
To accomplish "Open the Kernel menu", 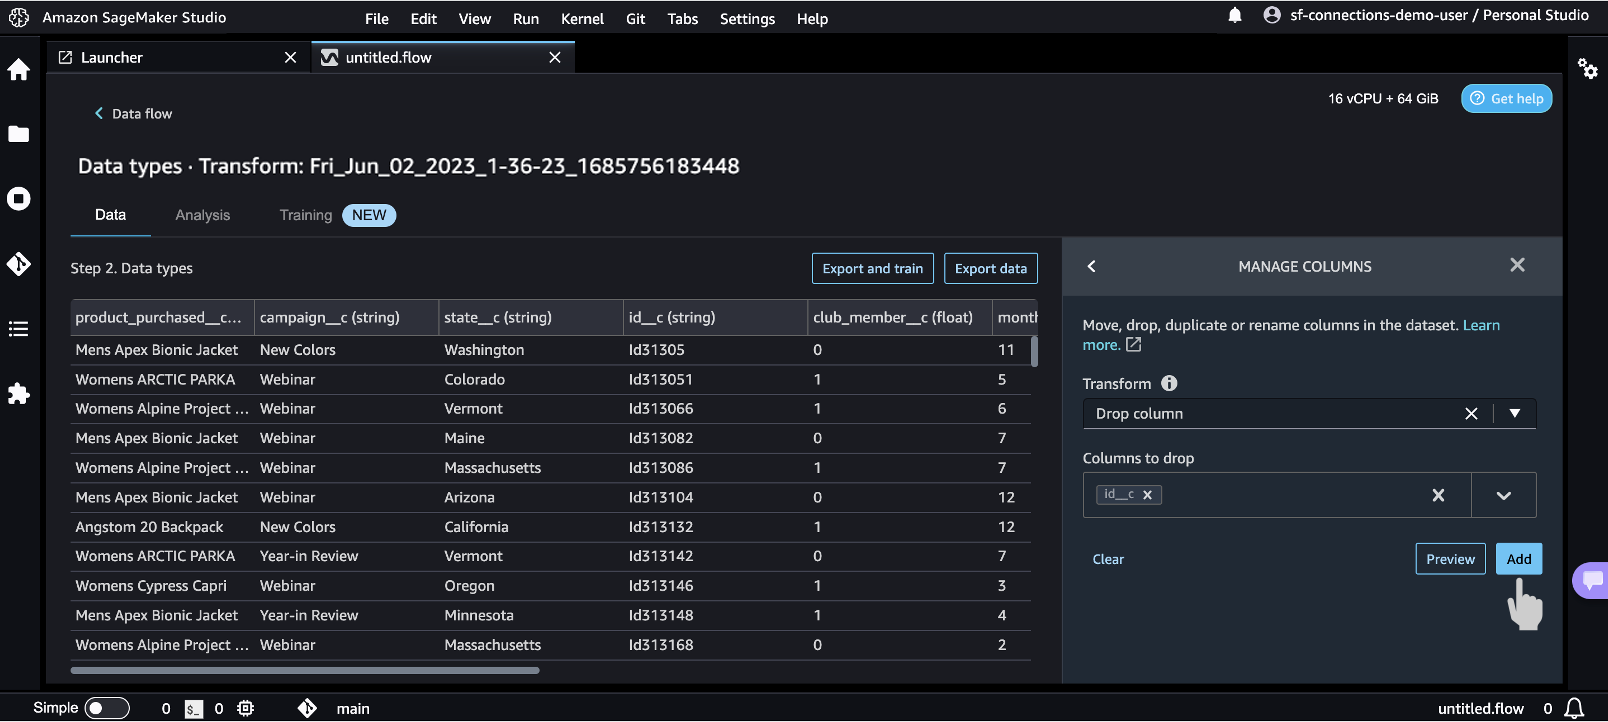I will tap(583, 19).
